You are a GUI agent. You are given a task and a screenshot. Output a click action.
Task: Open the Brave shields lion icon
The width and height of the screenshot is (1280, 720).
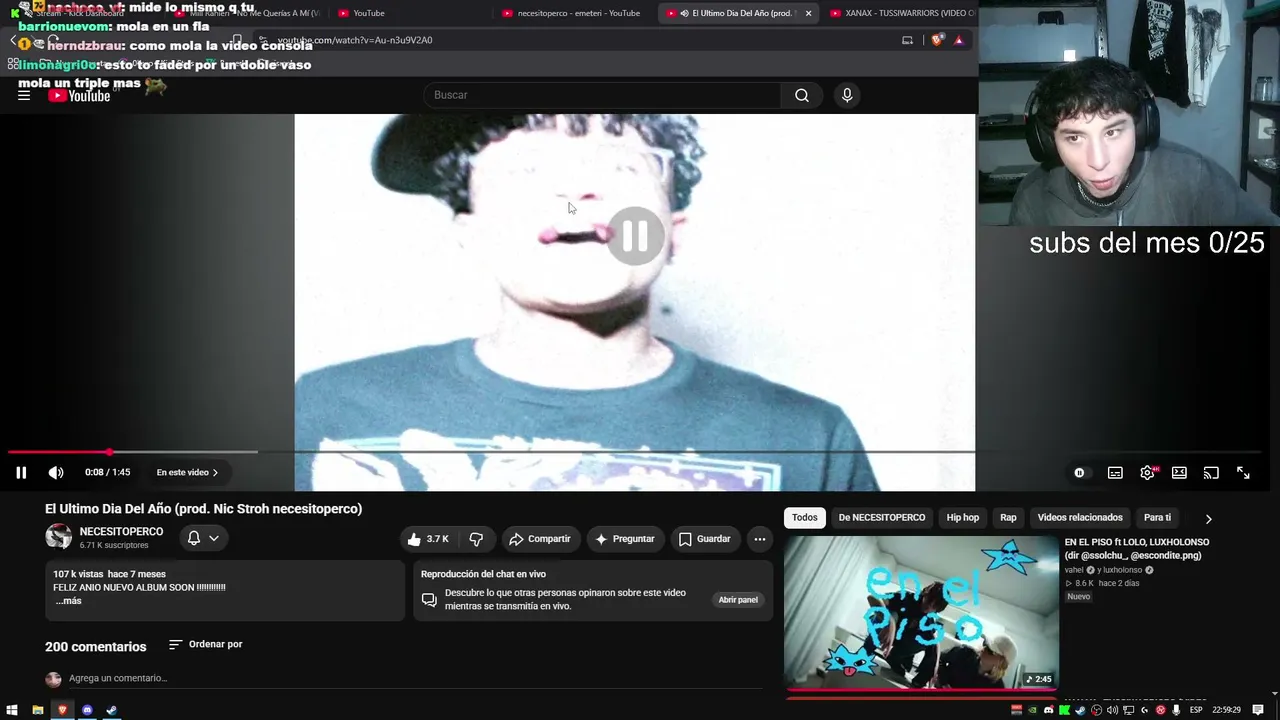pos(937,40)
